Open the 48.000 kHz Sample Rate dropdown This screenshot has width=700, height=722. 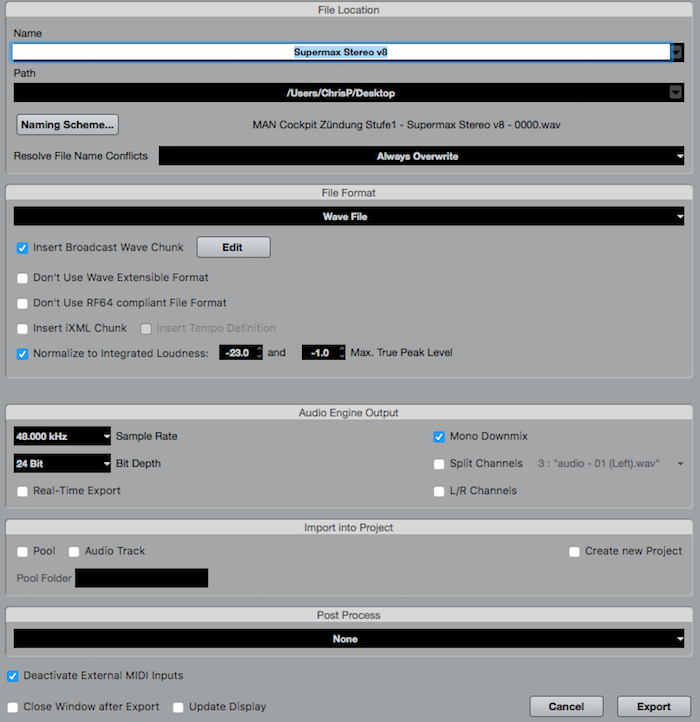[62, 436]
